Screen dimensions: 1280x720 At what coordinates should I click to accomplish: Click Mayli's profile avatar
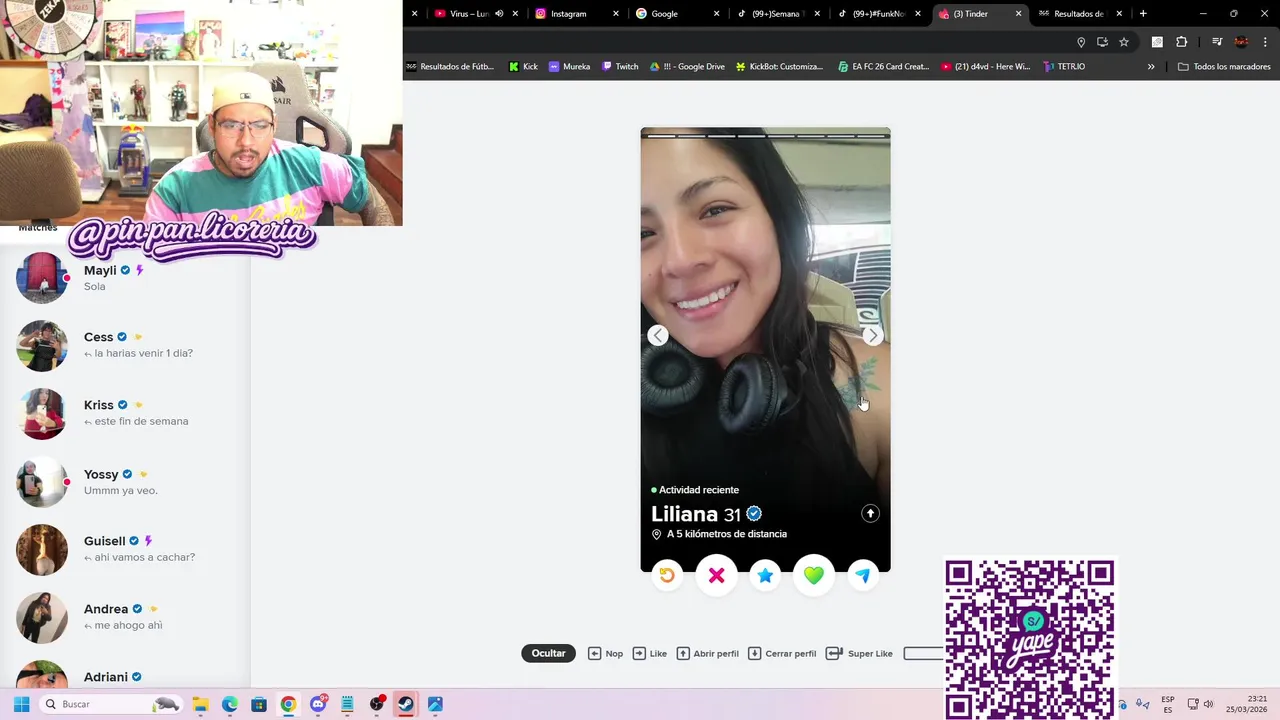point(42,278)
